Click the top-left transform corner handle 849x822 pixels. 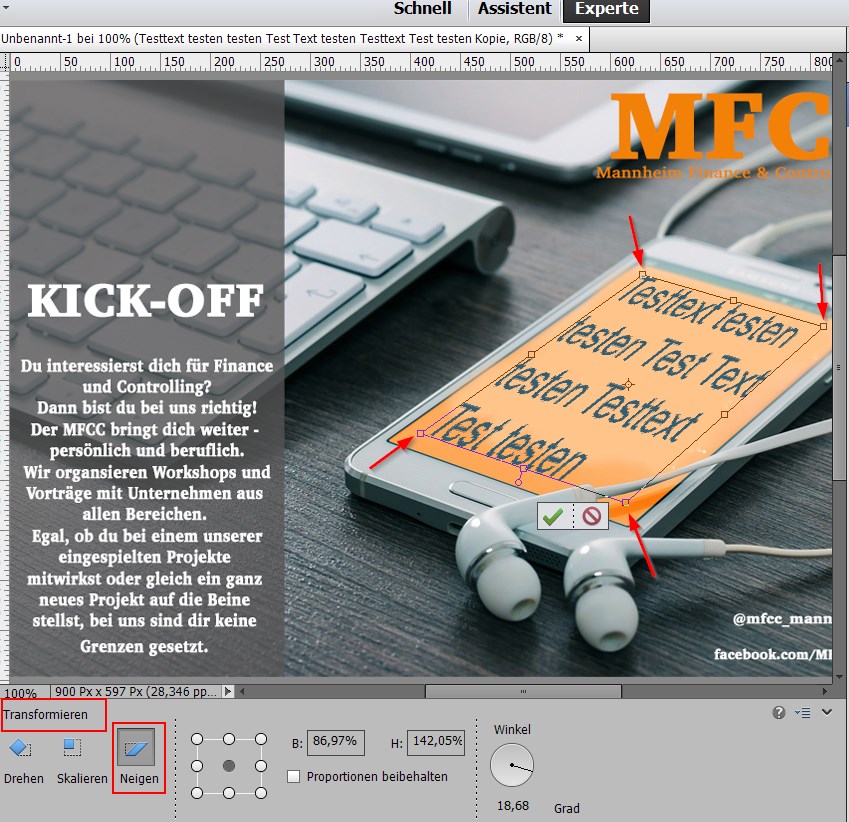pos(642,275)
